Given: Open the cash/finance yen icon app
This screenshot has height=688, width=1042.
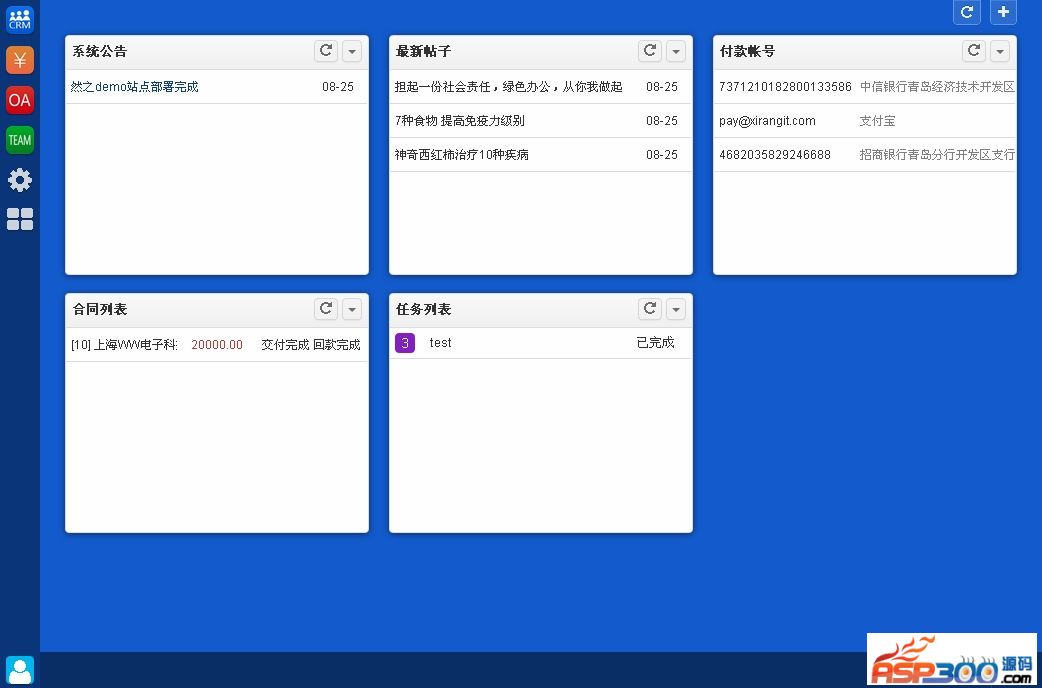Looking at the screenshot, I should [20, 60].
